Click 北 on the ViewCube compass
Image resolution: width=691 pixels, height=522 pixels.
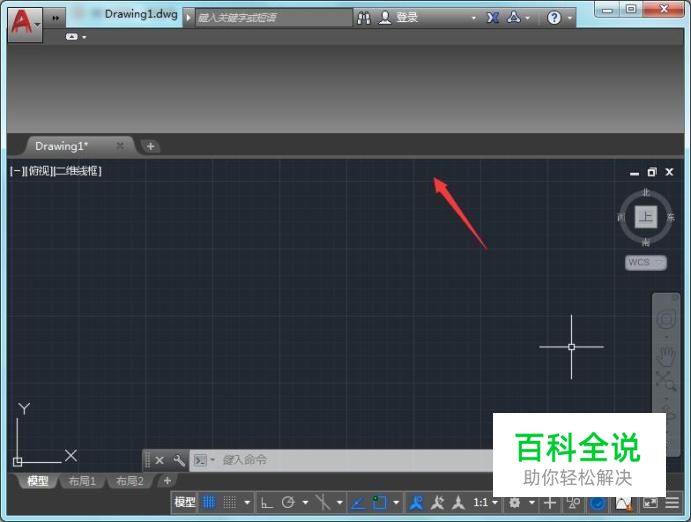(x=646, y=193)
